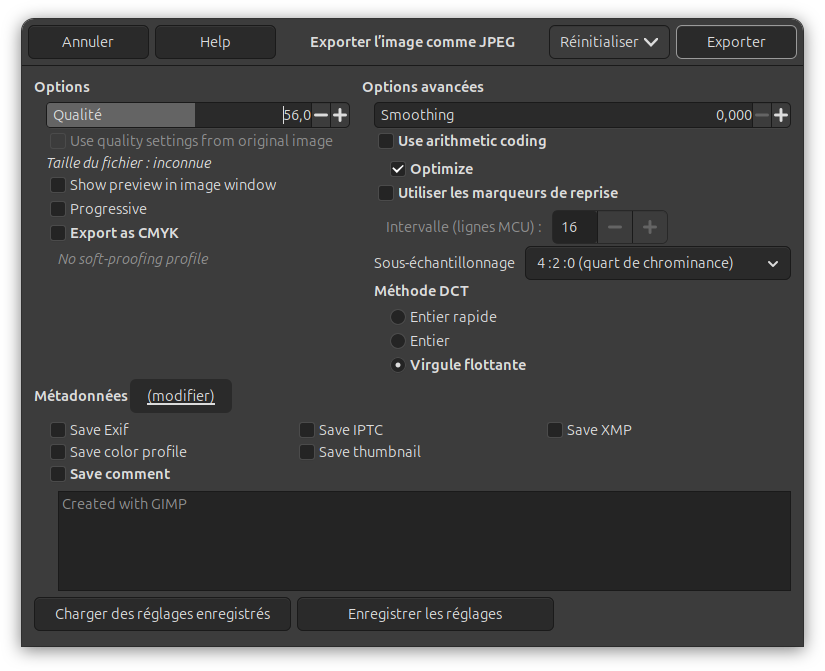825x671 pixels.
Task: Click the plus icon on Qualité
Action: pos(340,115)
